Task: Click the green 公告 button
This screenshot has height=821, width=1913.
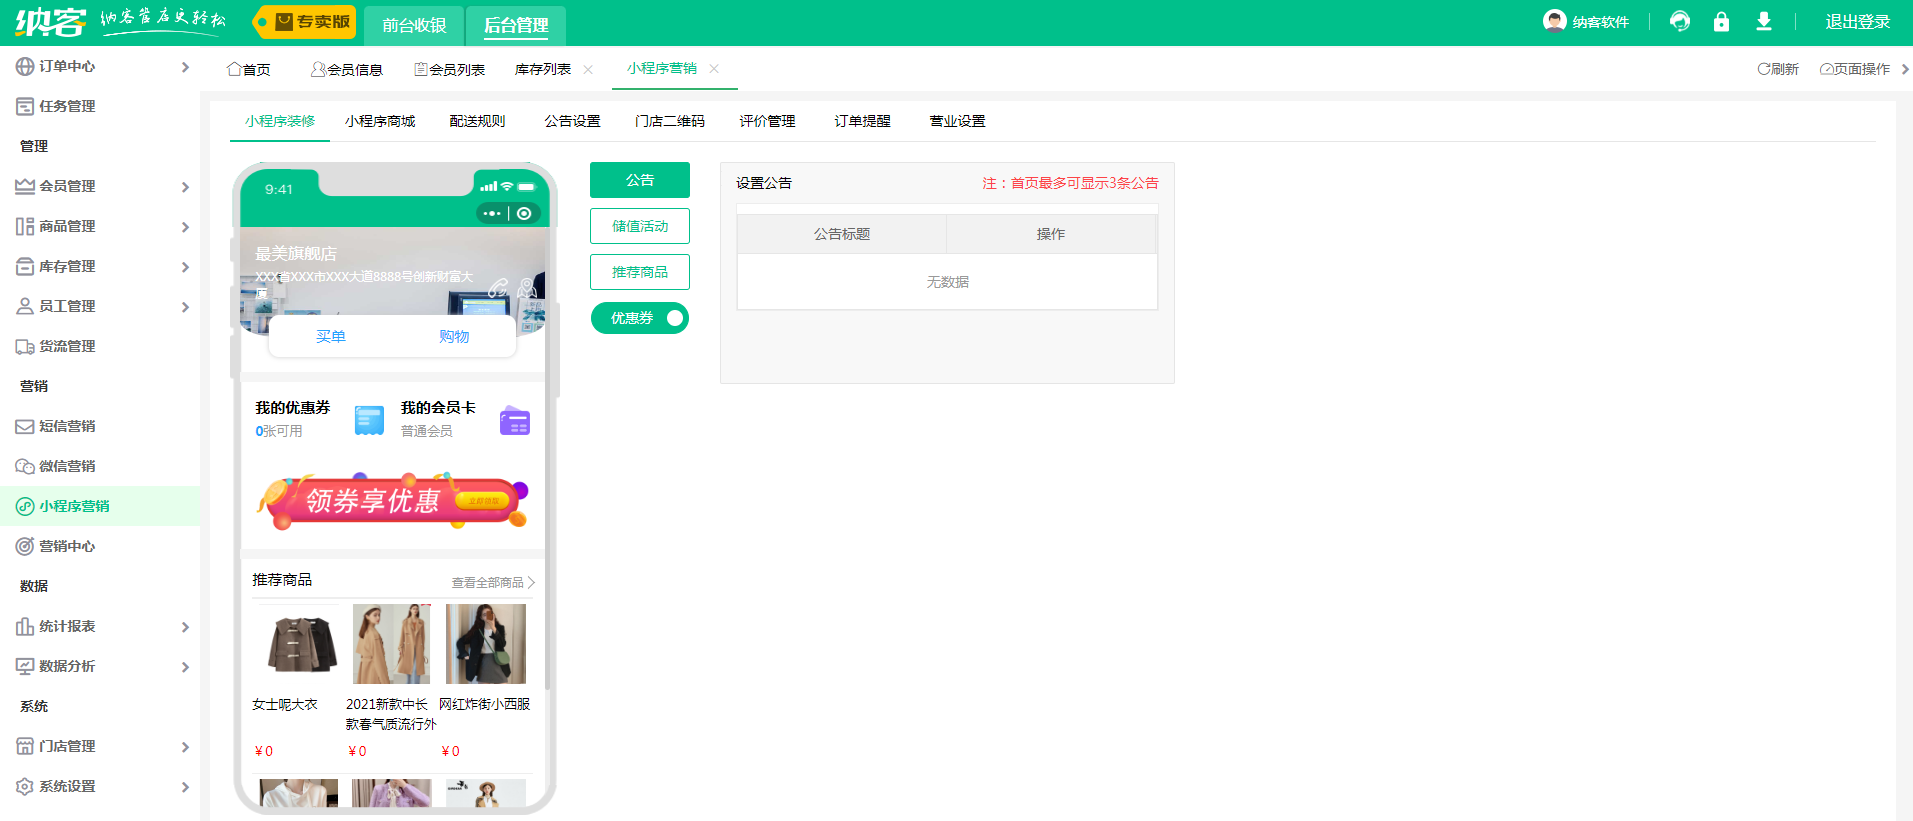Action: pyautogui.click(x=640, y=180)
